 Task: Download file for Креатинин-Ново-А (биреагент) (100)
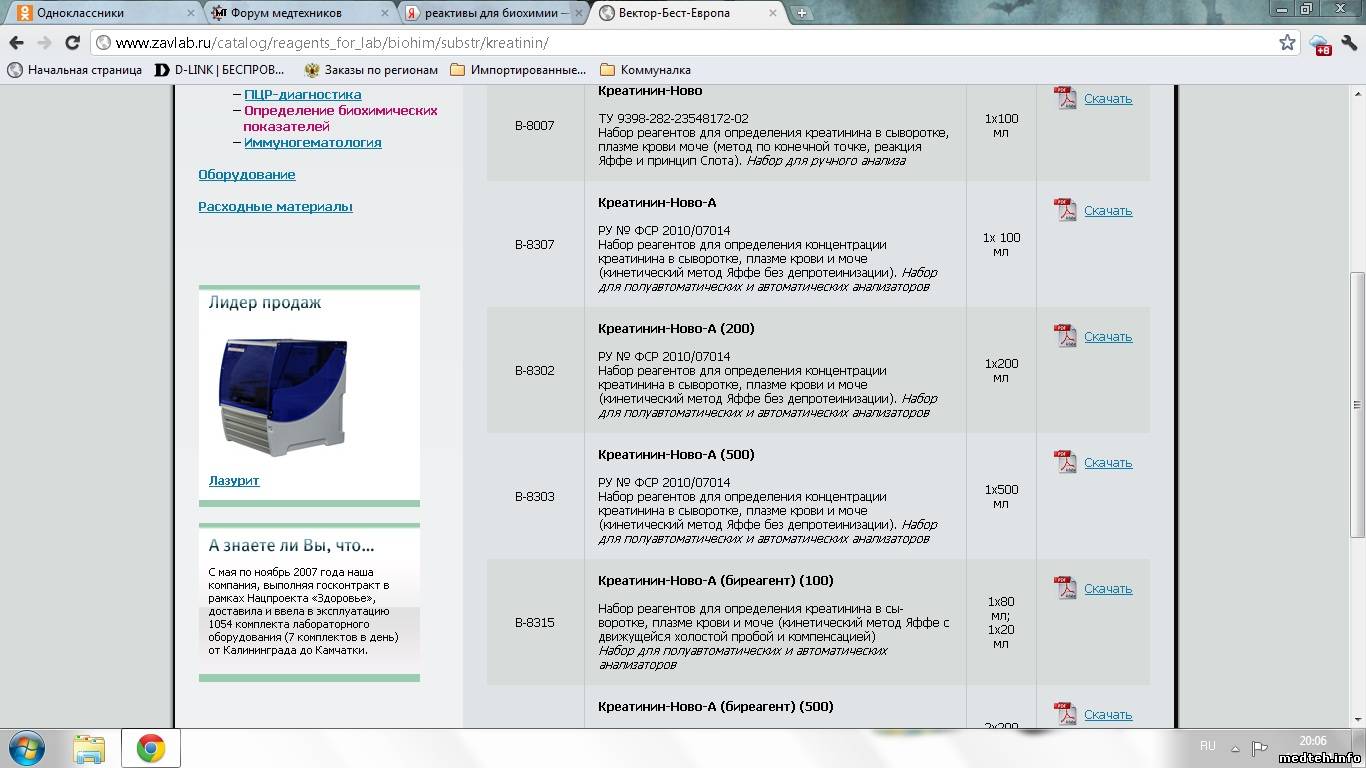[1108, 589]
